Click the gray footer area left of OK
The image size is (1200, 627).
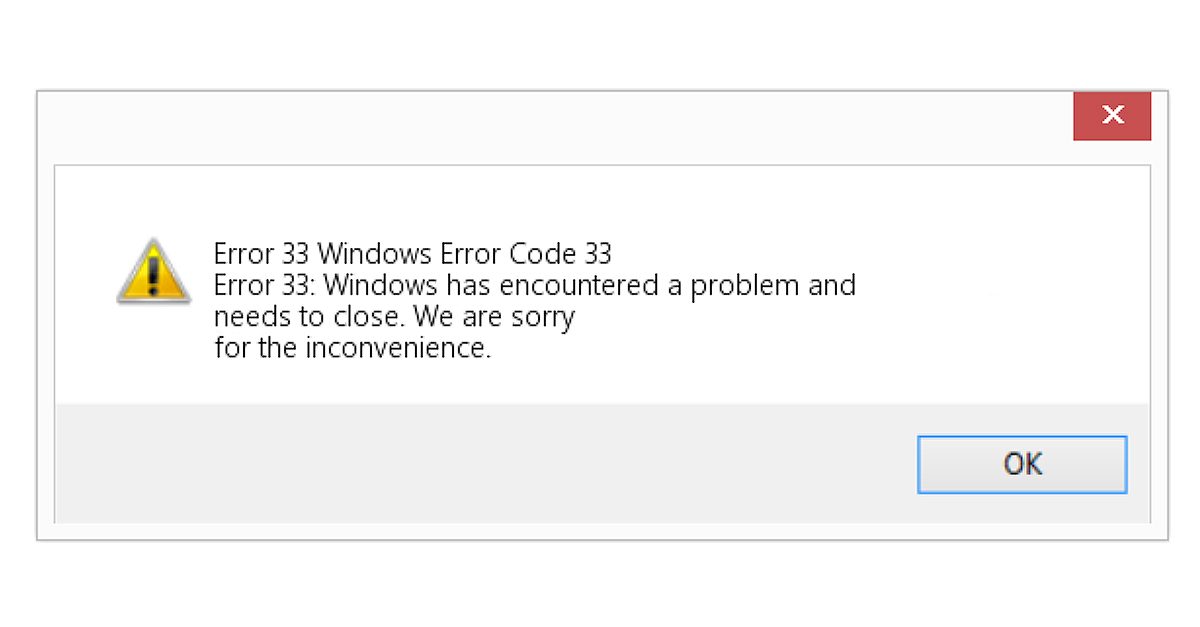[480, 463]
